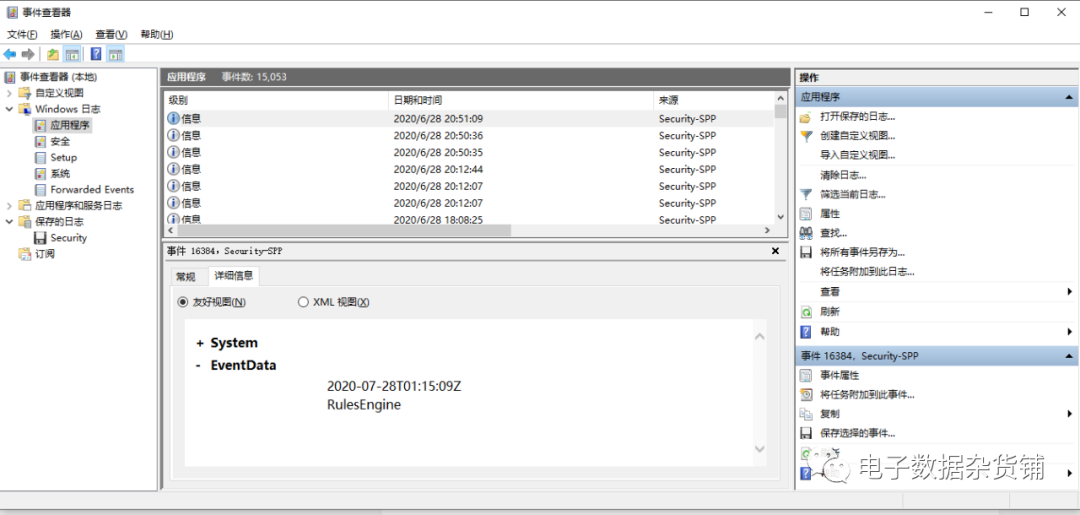This screenshot has height=515, width=1080.
Task: Click the Back arrow toolbar icon
Action: click(x=10, y=54)
